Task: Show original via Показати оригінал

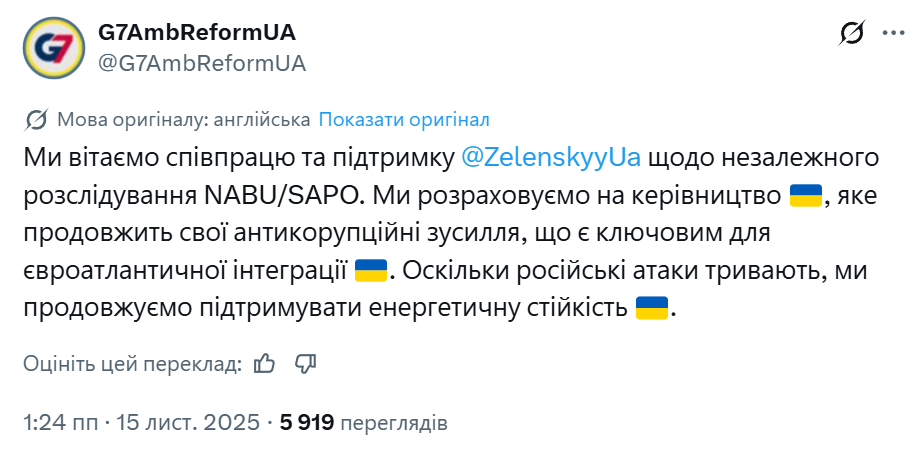Action: [404, 120]
